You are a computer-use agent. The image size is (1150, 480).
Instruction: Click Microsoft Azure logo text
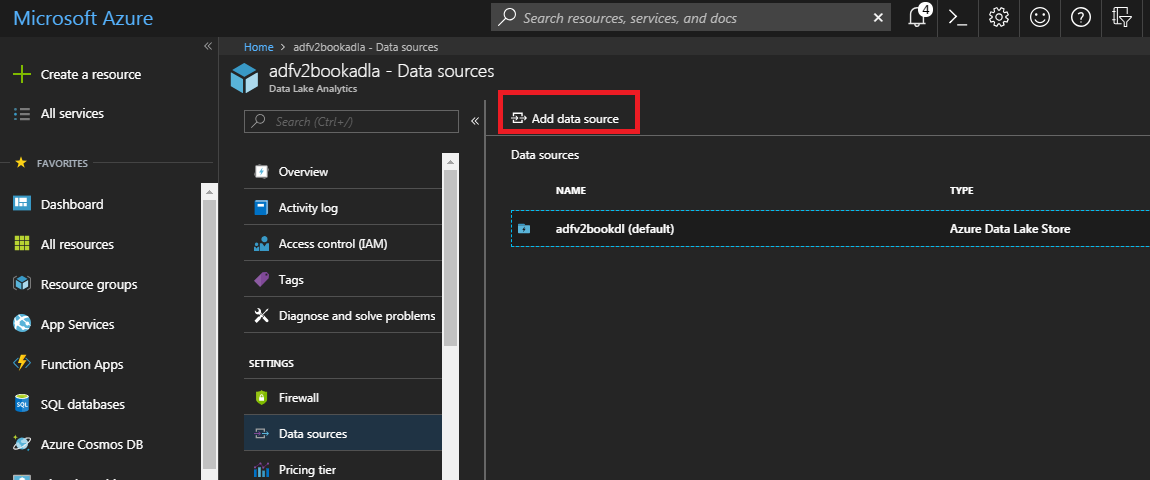click(84, 18)
